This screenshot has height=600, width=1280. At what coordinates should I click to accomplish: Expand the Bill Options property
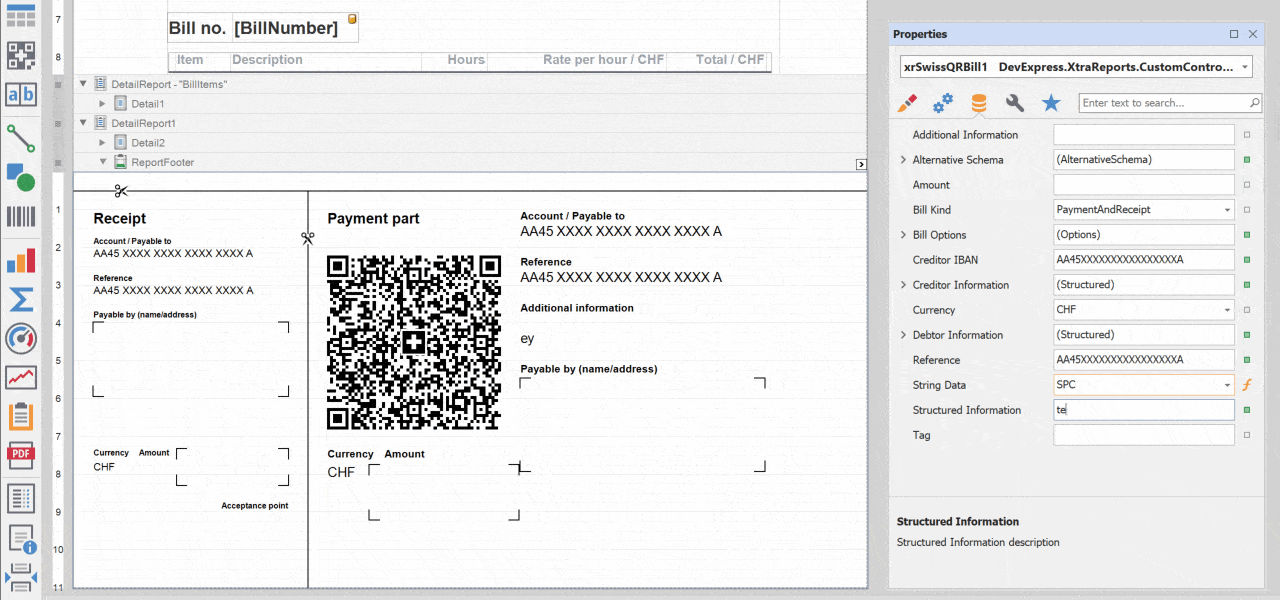[904, 235]
